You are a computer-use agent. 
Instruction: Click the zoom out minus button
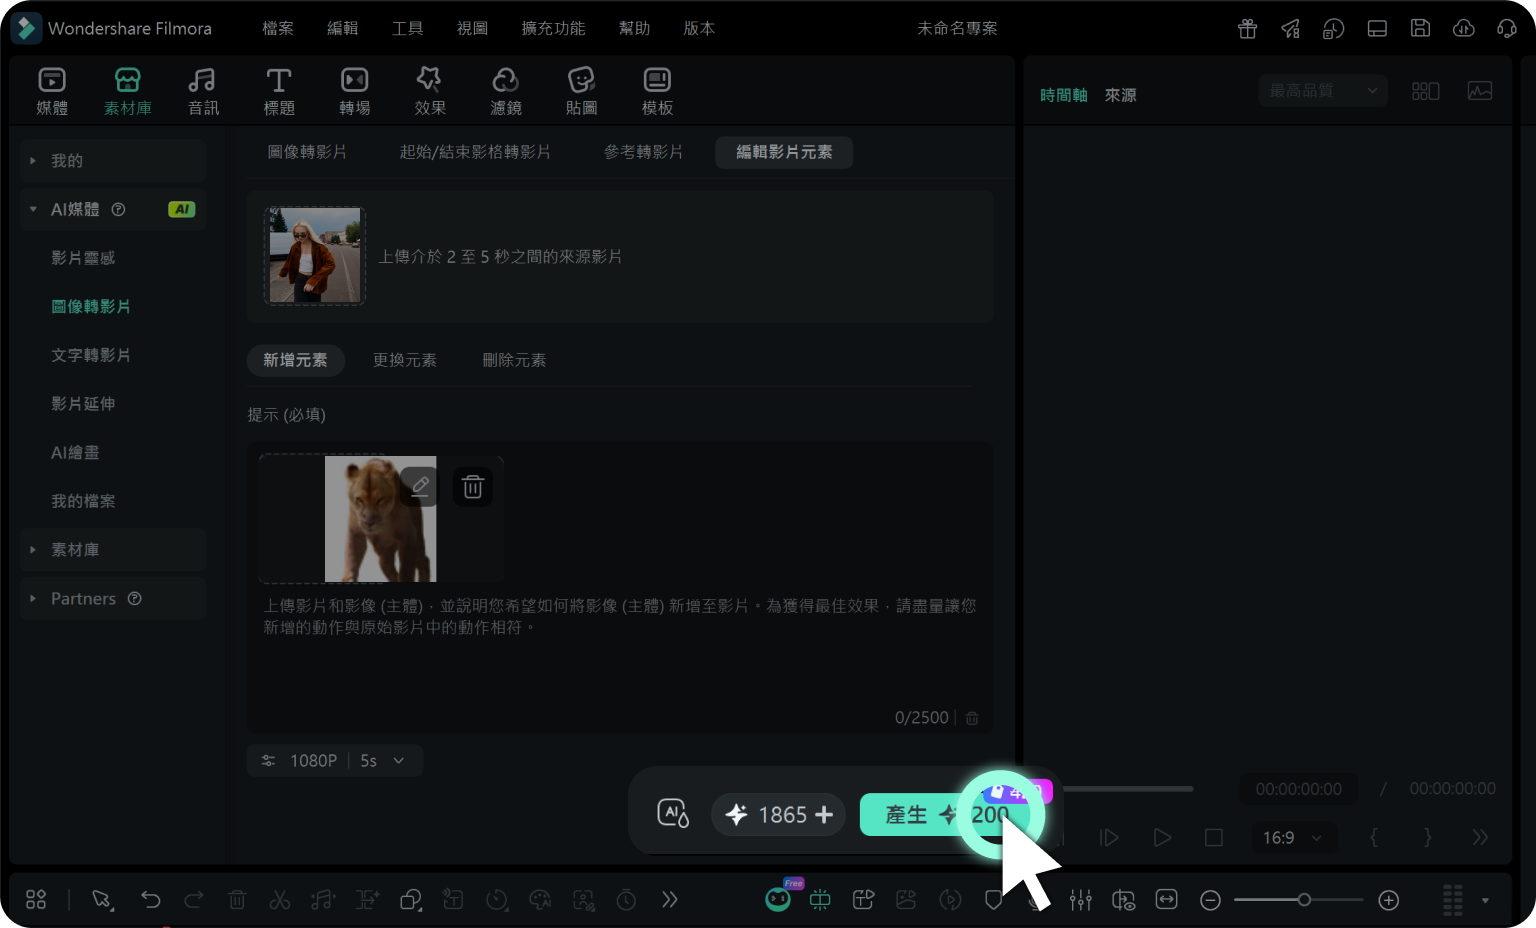[1210, 900]
